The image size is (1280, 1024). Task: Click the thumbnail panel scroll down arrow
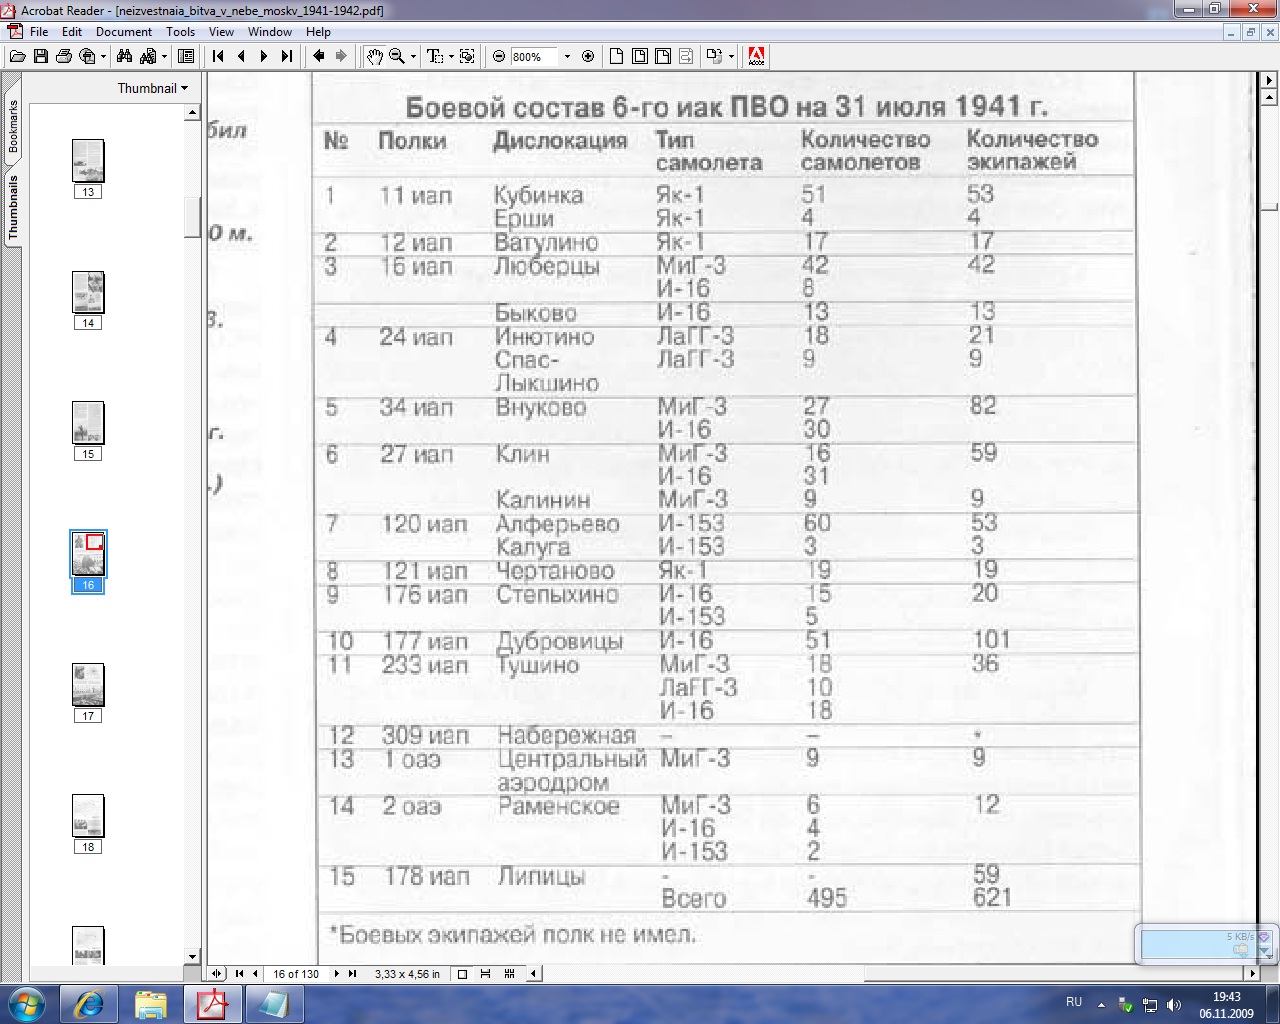click(x=193, y=957)
